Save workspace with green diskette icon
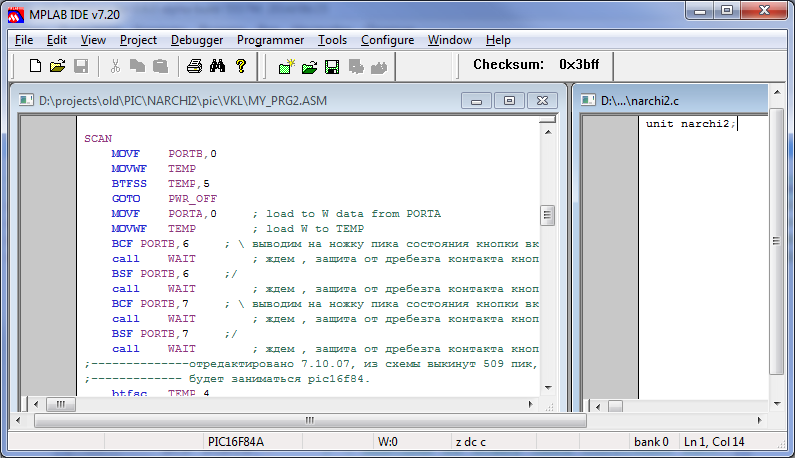The width and height of the screenshot is (795, 458). pos(332,66)
